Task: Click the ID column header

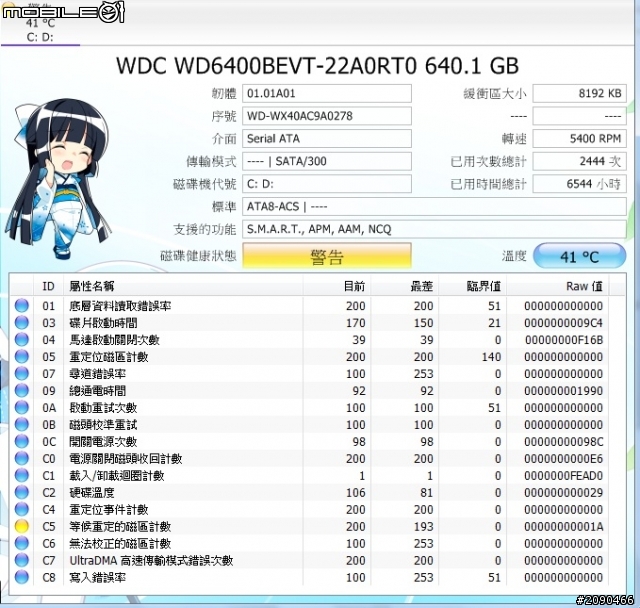Action: coord(48,286)
